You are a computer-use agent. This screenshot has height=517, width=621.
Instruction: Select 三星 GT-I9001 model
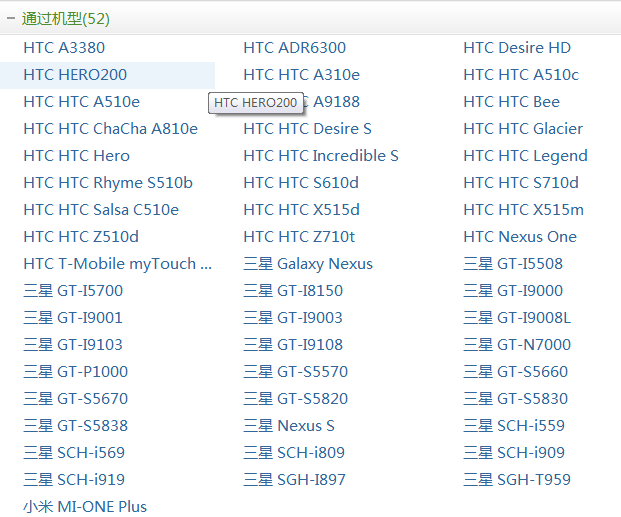(73, 317)
